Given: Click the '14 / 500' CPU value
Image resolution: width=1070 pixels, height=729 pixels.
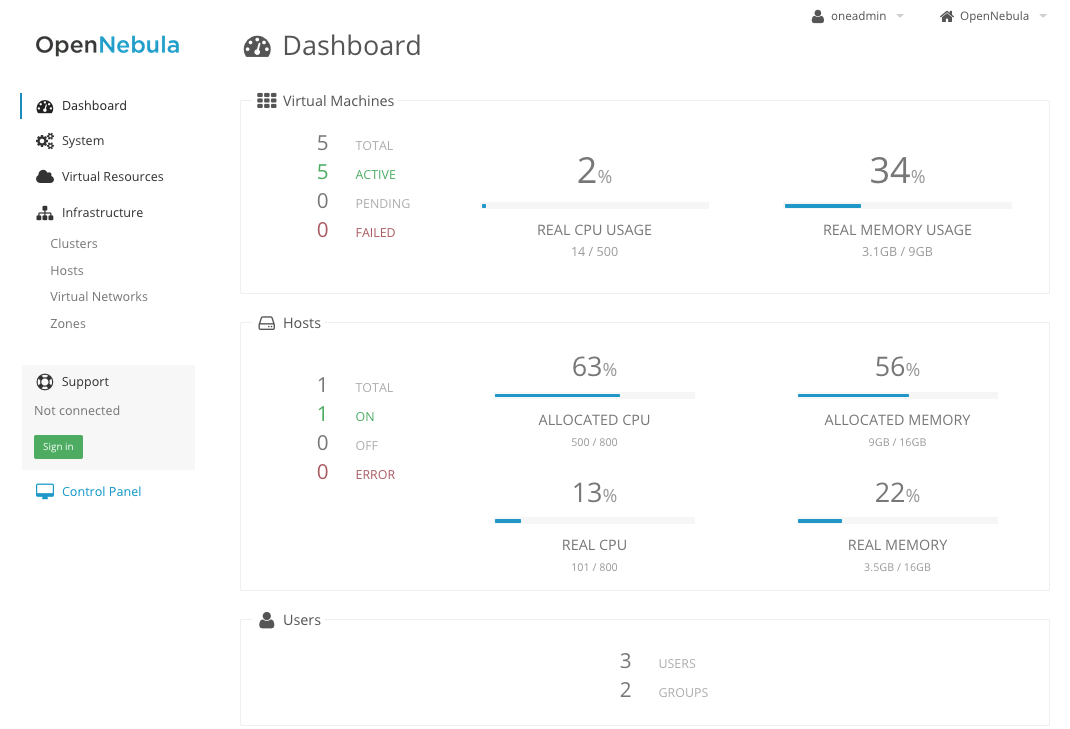Looking at the screenshot, I should coord(595,252).
